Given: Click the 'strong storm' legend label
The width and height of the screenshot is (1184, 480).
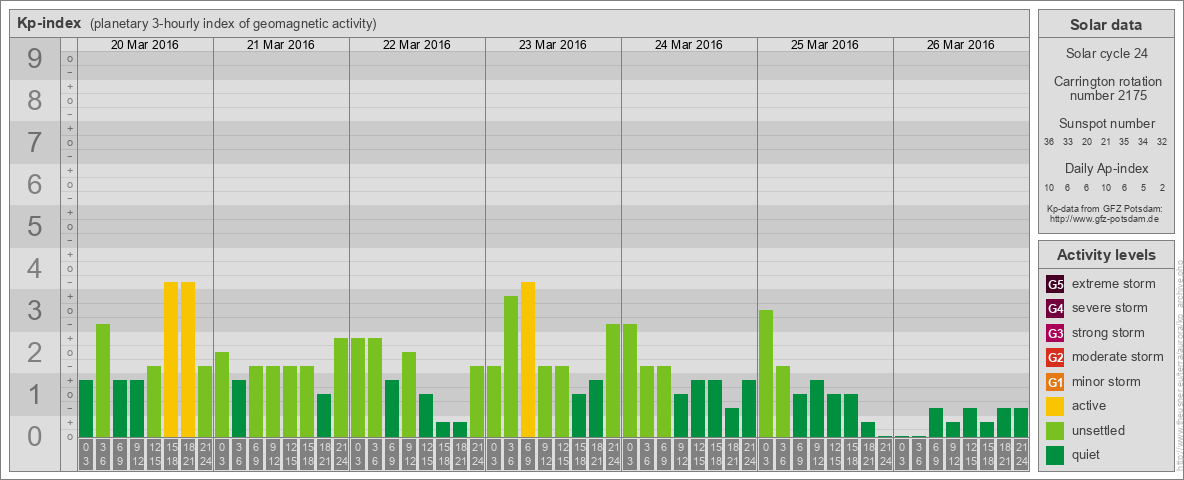Looking at the screenshot, I should click(1108, 332).
